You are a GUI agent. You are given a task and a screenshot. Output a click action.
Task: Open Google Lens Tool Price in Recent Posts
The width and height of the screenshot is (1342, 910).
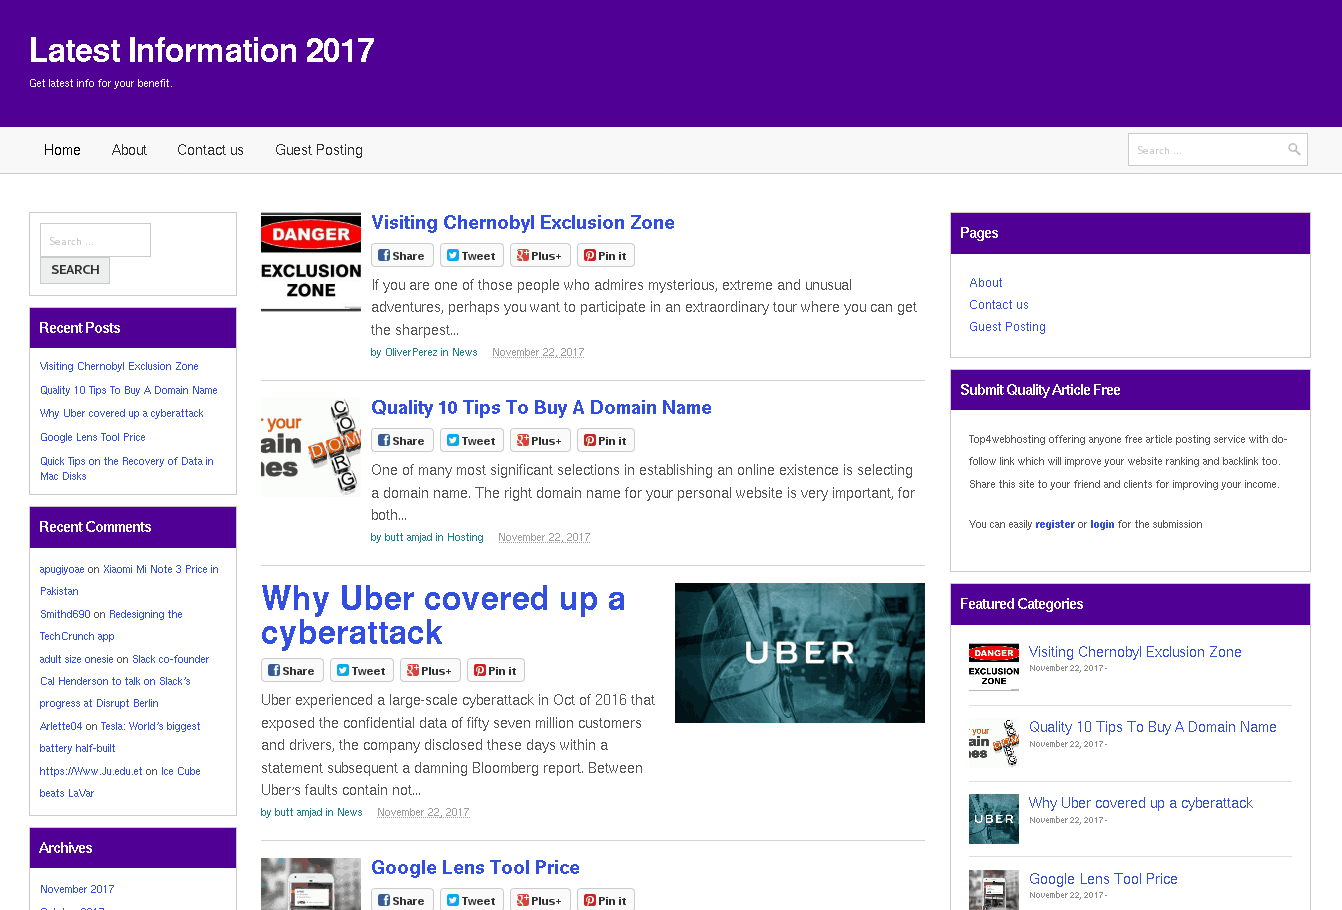(93, 437)
